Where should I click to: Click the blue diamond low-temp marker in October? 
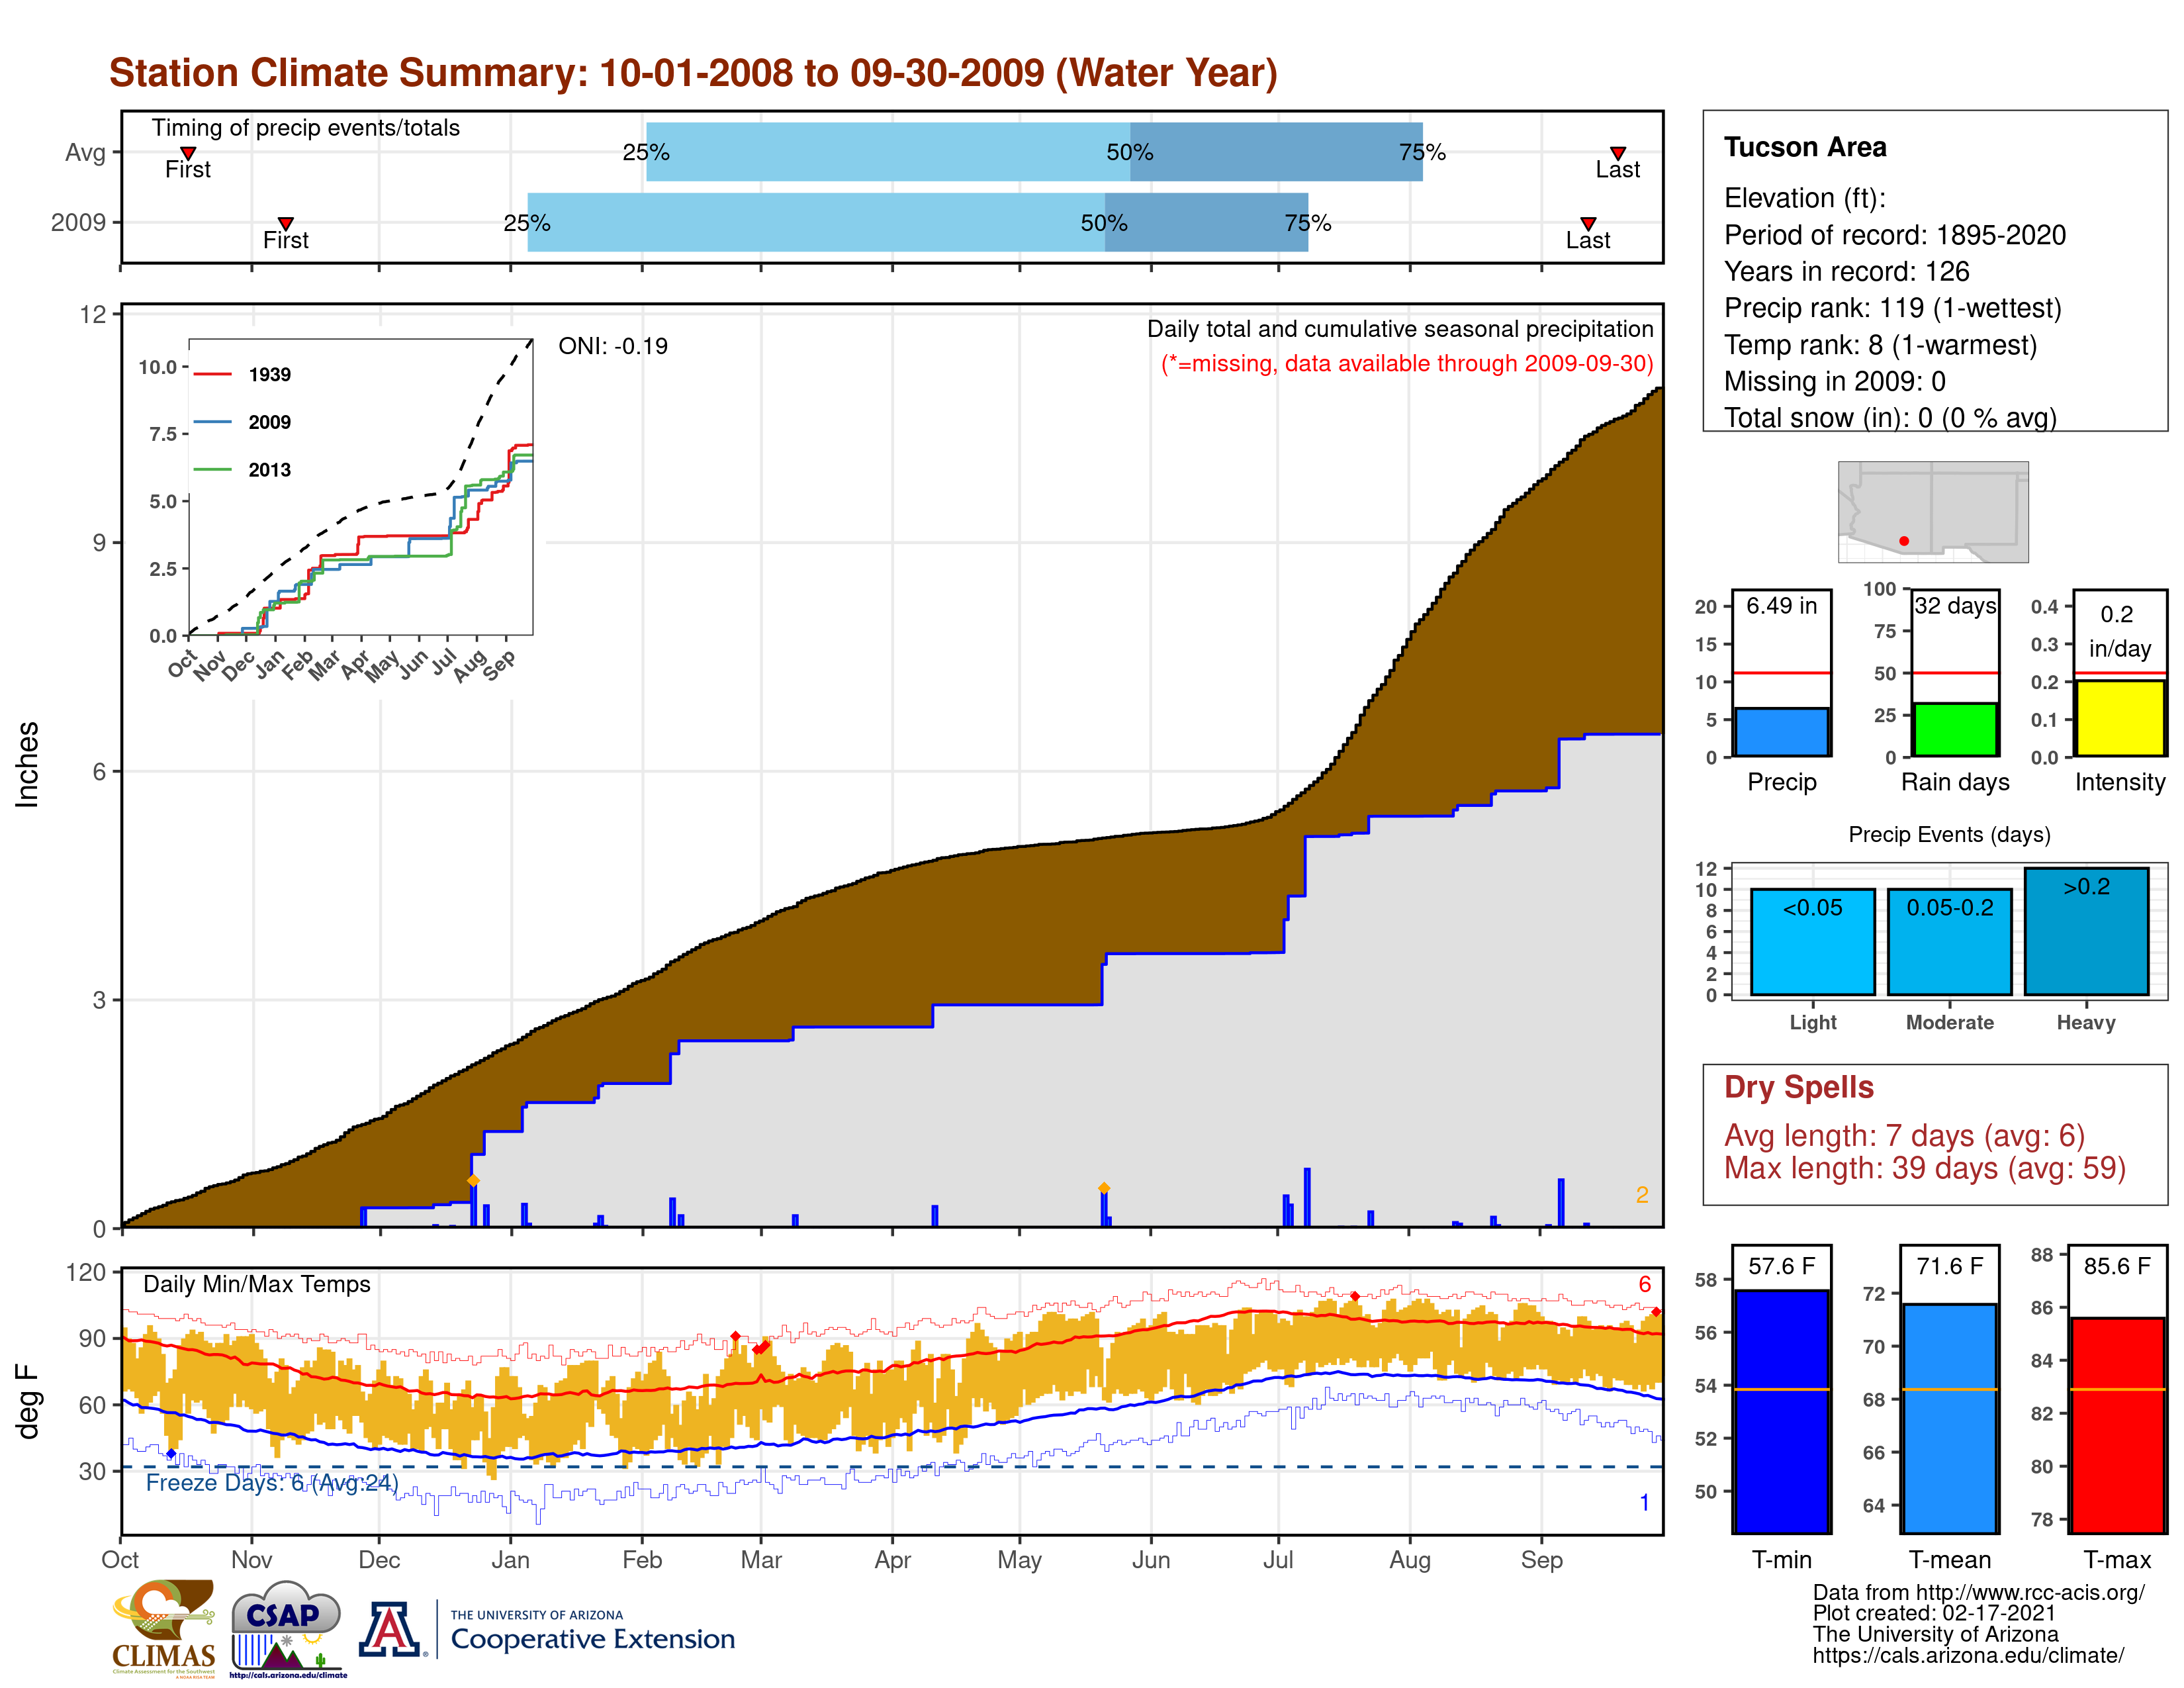tap(171, 1454)
